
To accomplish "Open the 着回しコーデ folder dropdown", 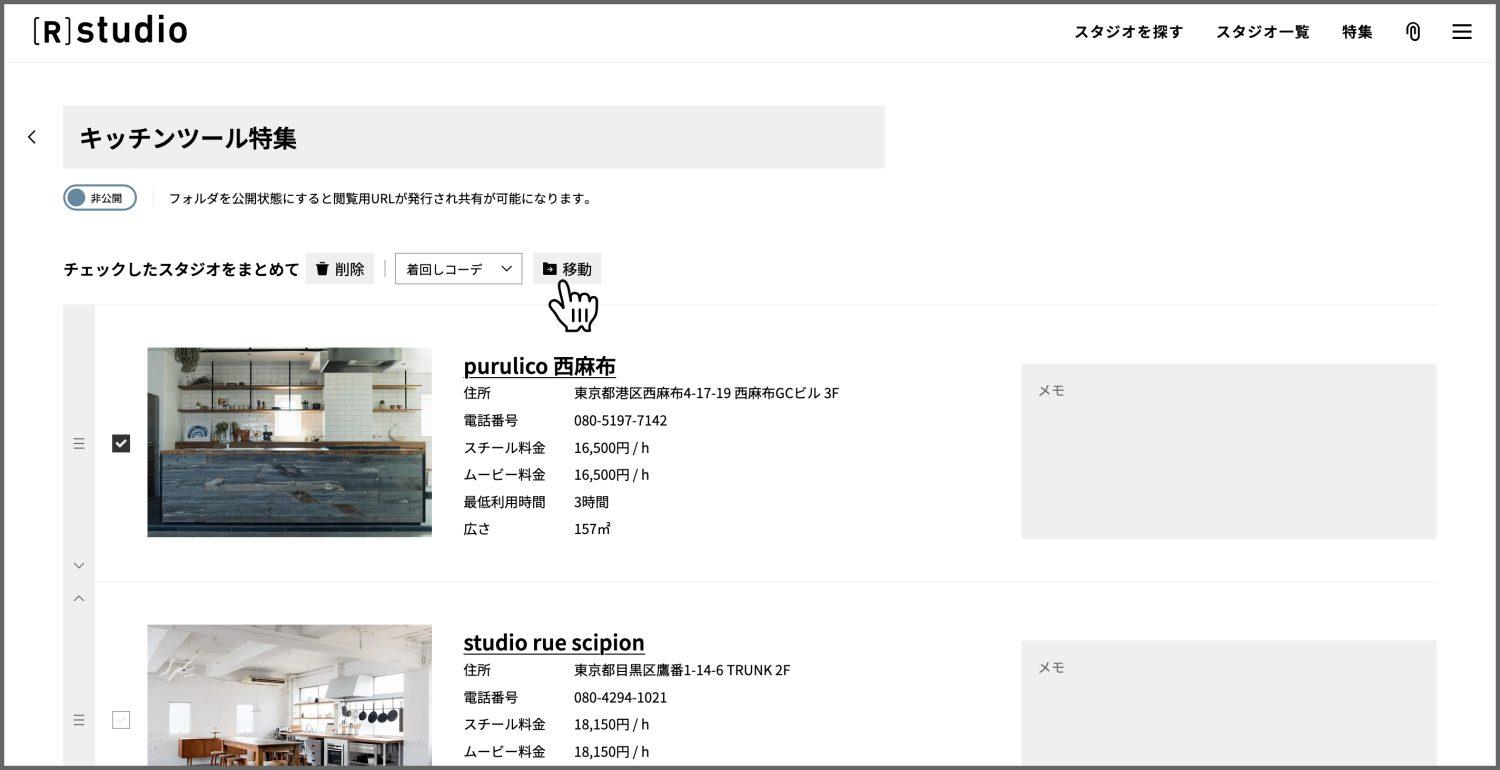I will 458,269.
